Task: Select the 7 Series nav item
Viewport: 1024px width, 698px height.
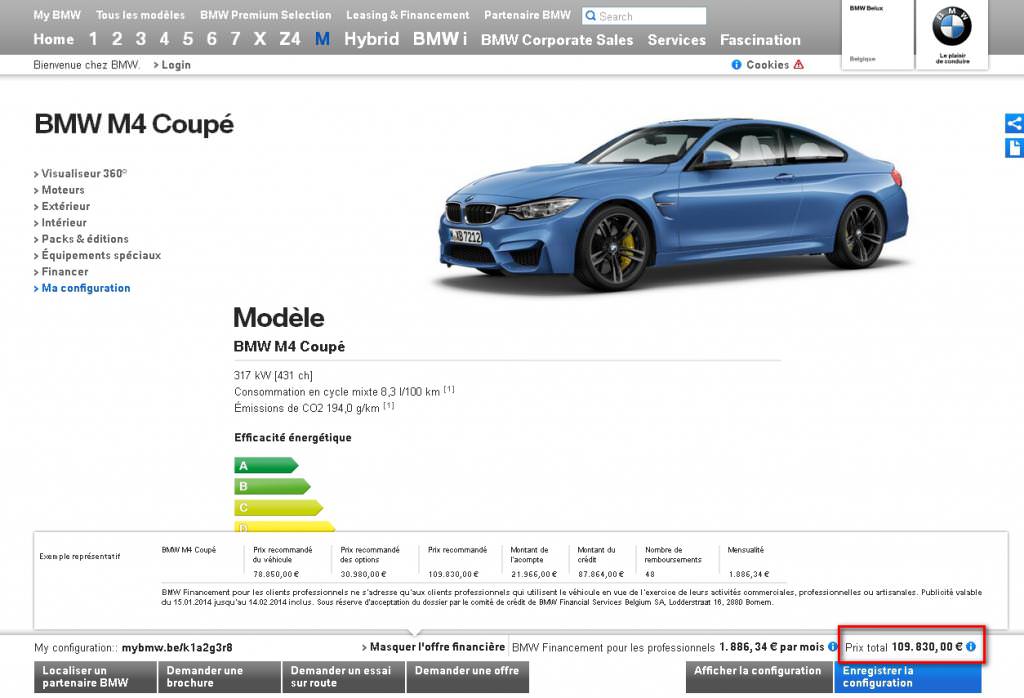Action: click(235, 39)
